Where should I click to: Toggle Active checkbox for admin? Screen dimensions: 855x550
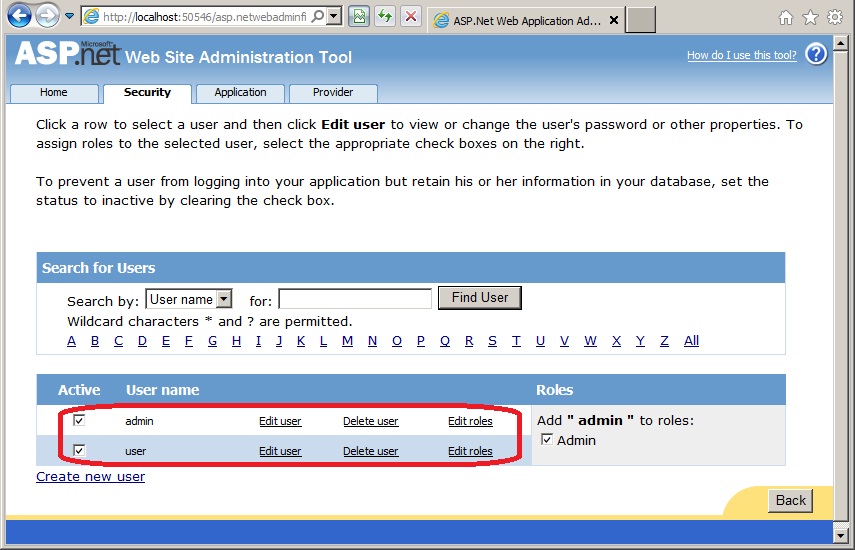pyautogui.click(x=79, y=420)
